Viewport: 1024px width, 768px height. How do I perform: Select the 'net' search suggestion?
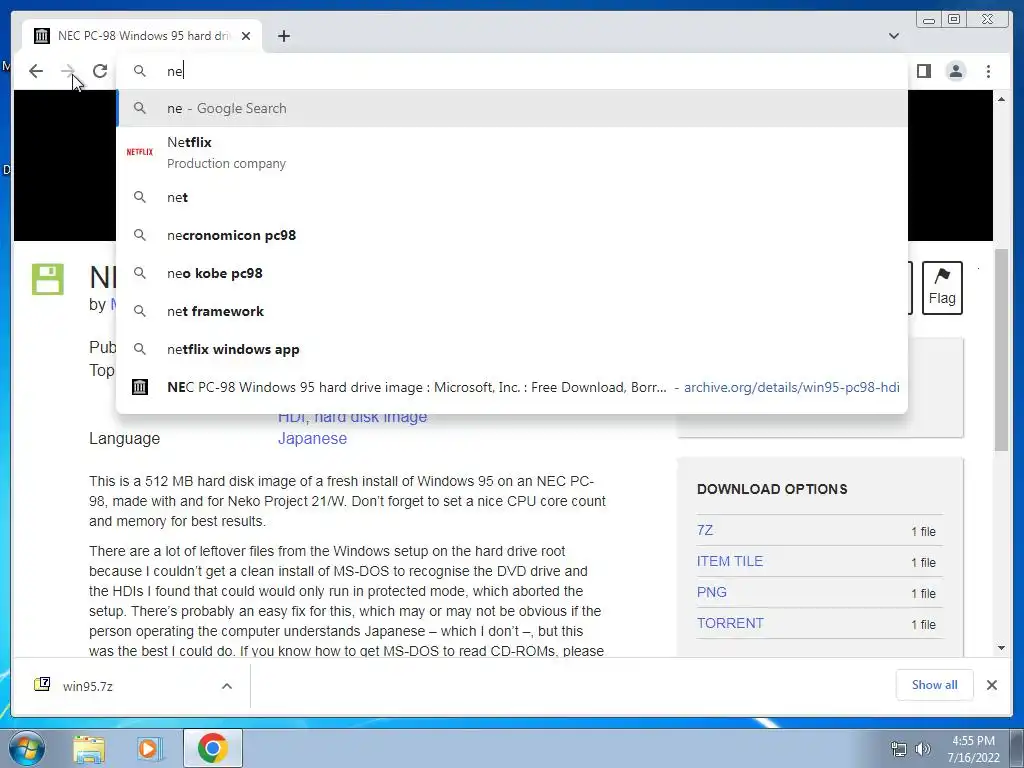pyautogui.click(x=511, y=197)
